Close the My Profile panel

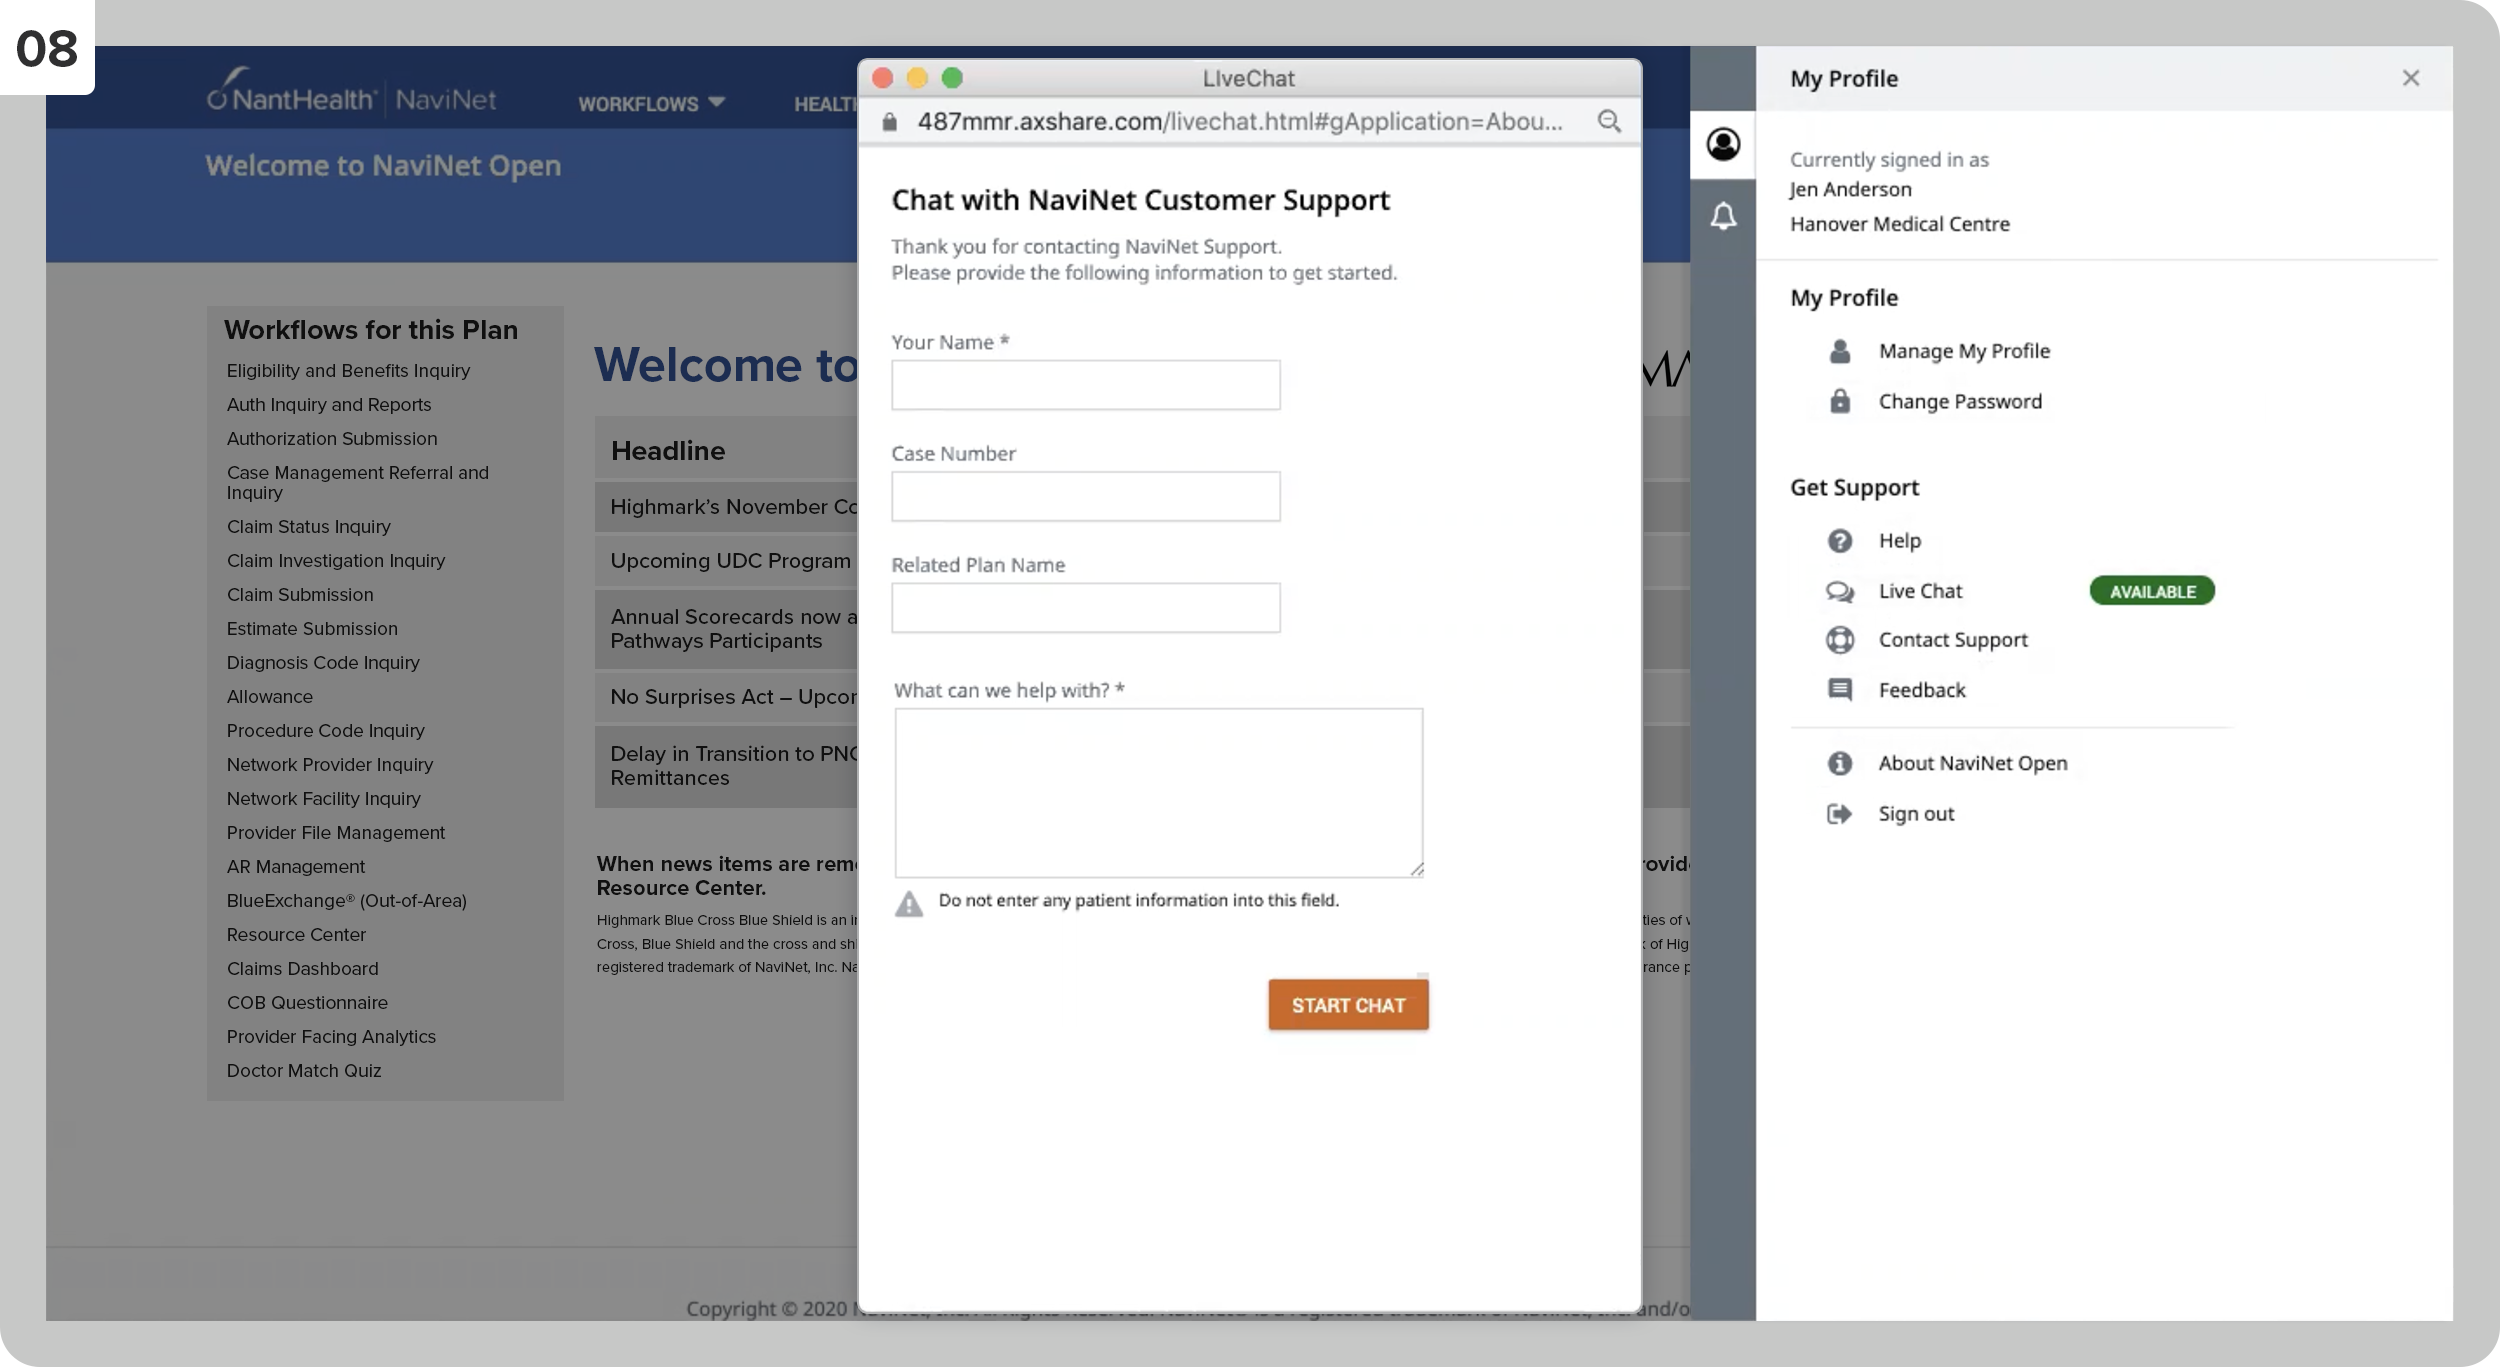click(2411, 78)
